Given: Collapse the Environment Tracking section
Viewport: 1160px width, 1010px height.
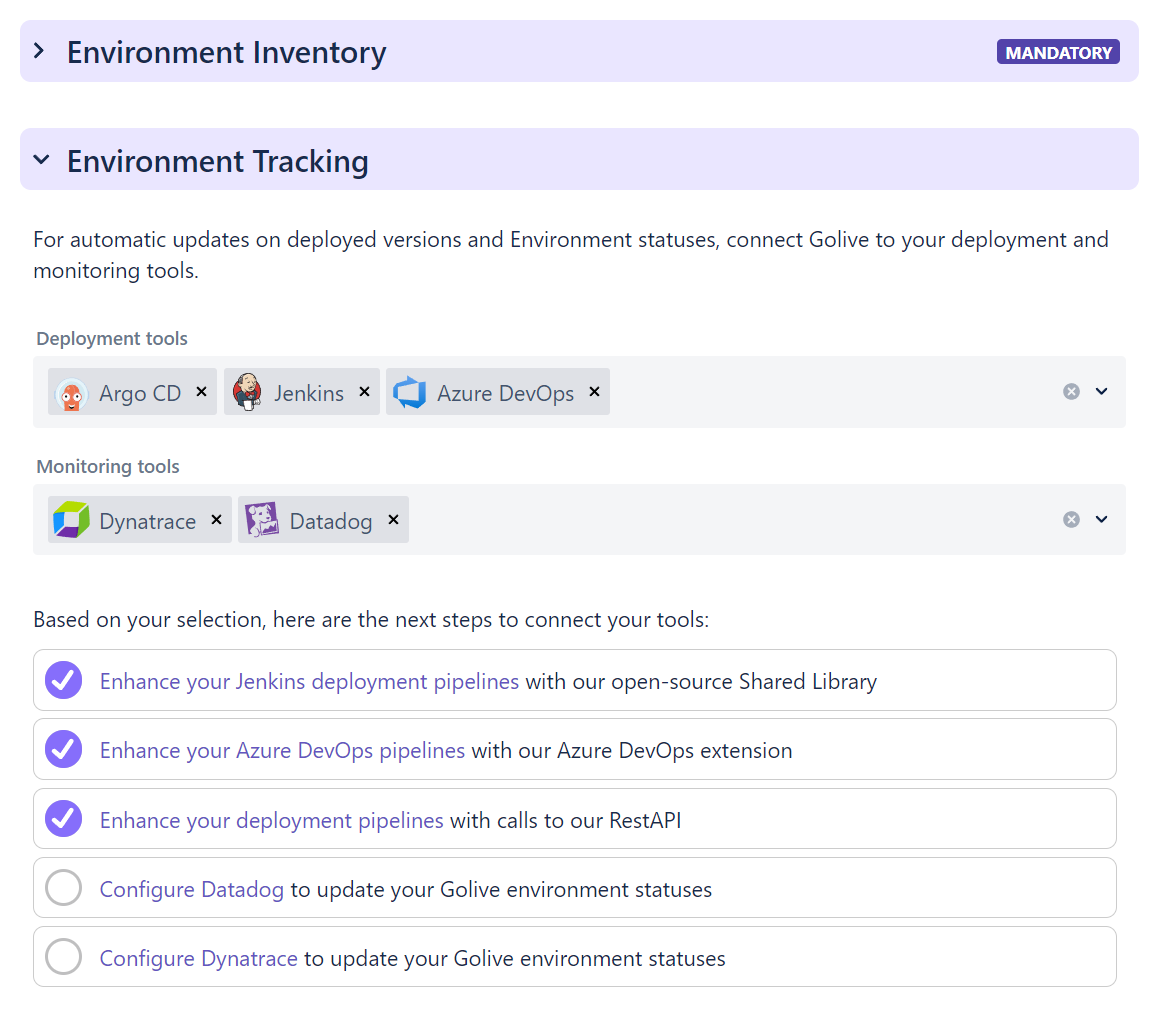Looking at the screenshot, I should [x=40, y=160].
